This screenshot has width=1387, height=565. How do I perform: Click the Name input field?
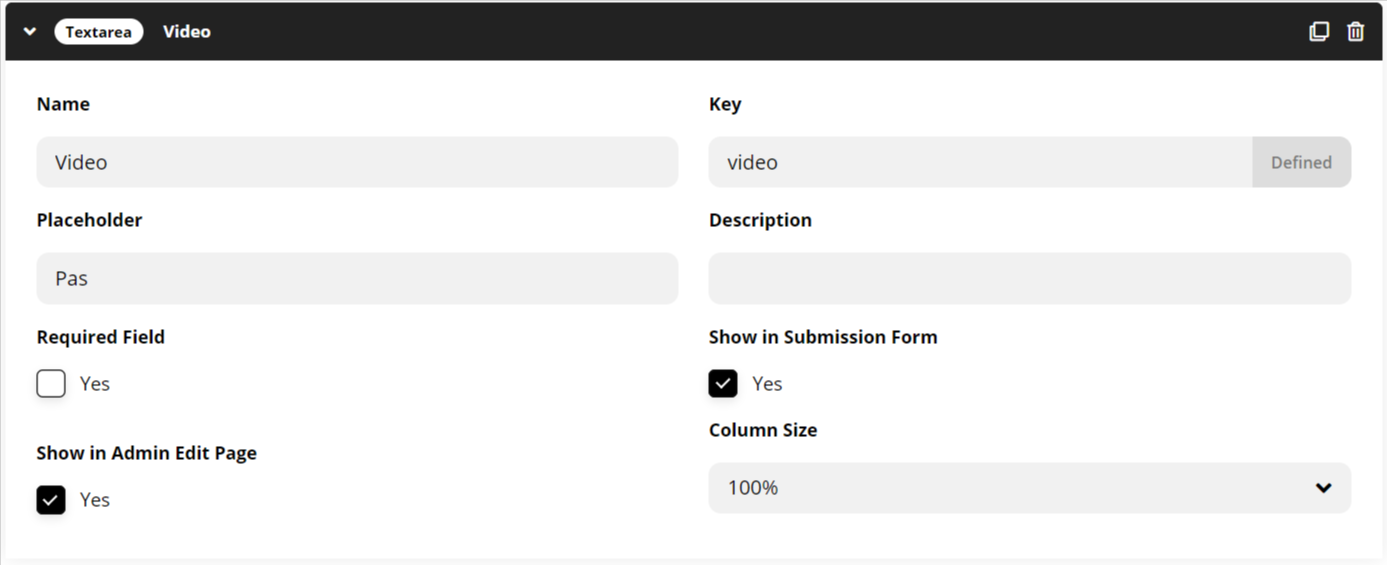click(357, 162)
